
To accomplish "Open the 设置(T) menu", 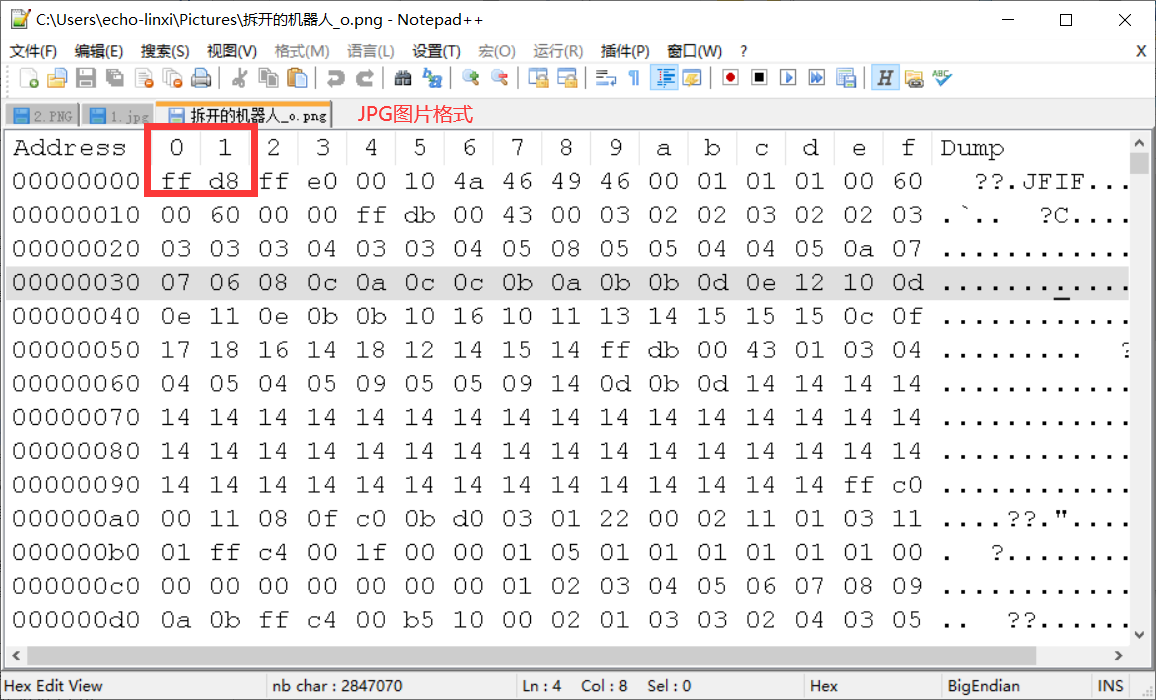I will (438, 50).
